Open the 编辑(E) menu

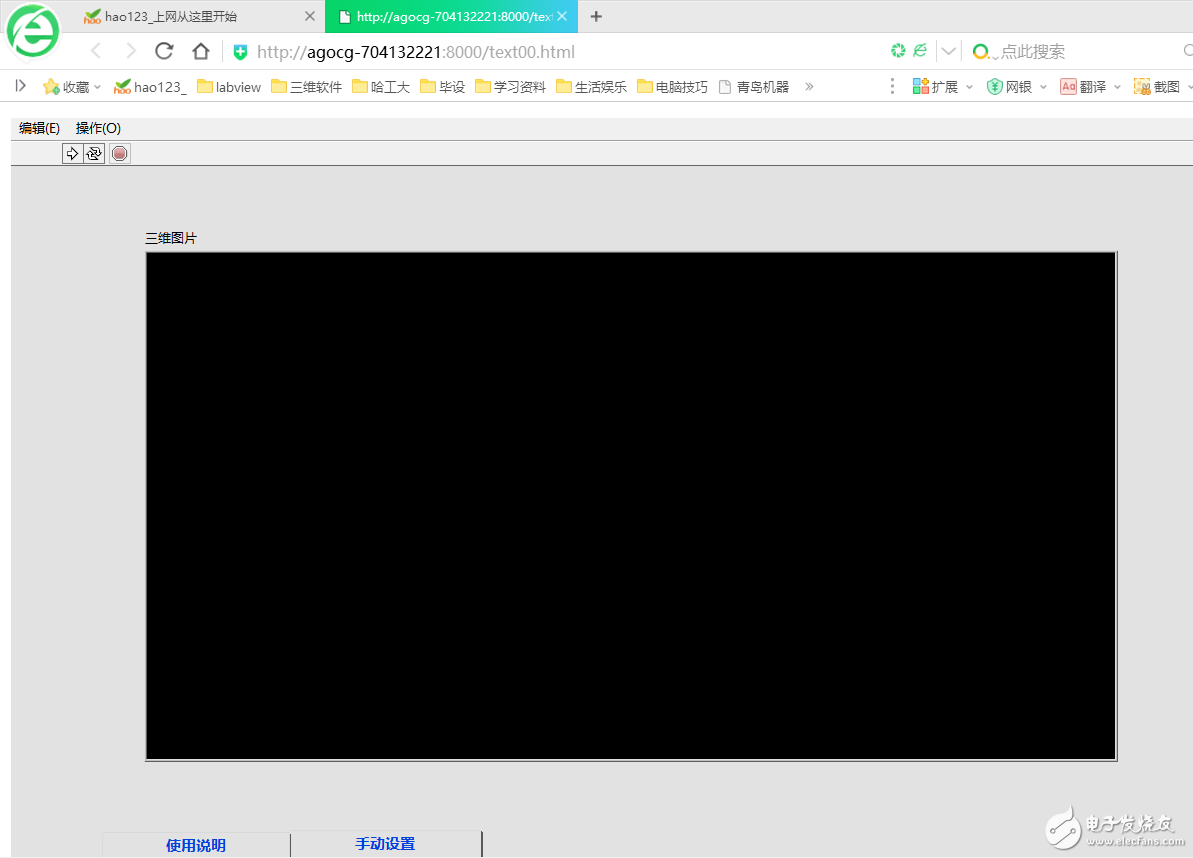click(x=40, y=128)
